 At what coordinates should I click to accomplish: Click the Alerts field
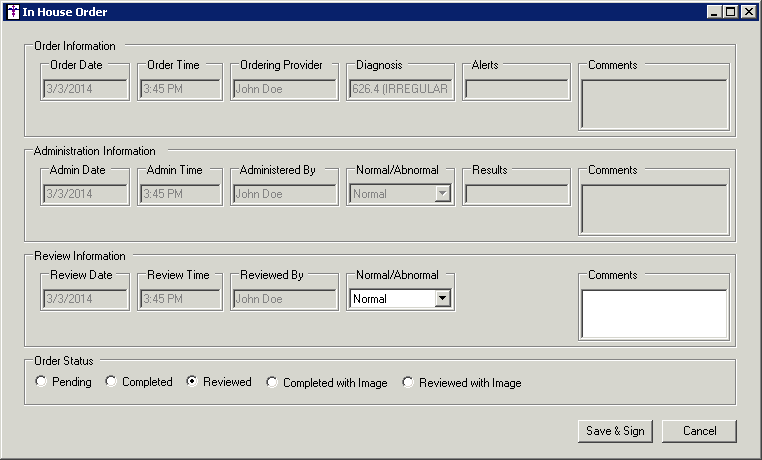[516, 89]
